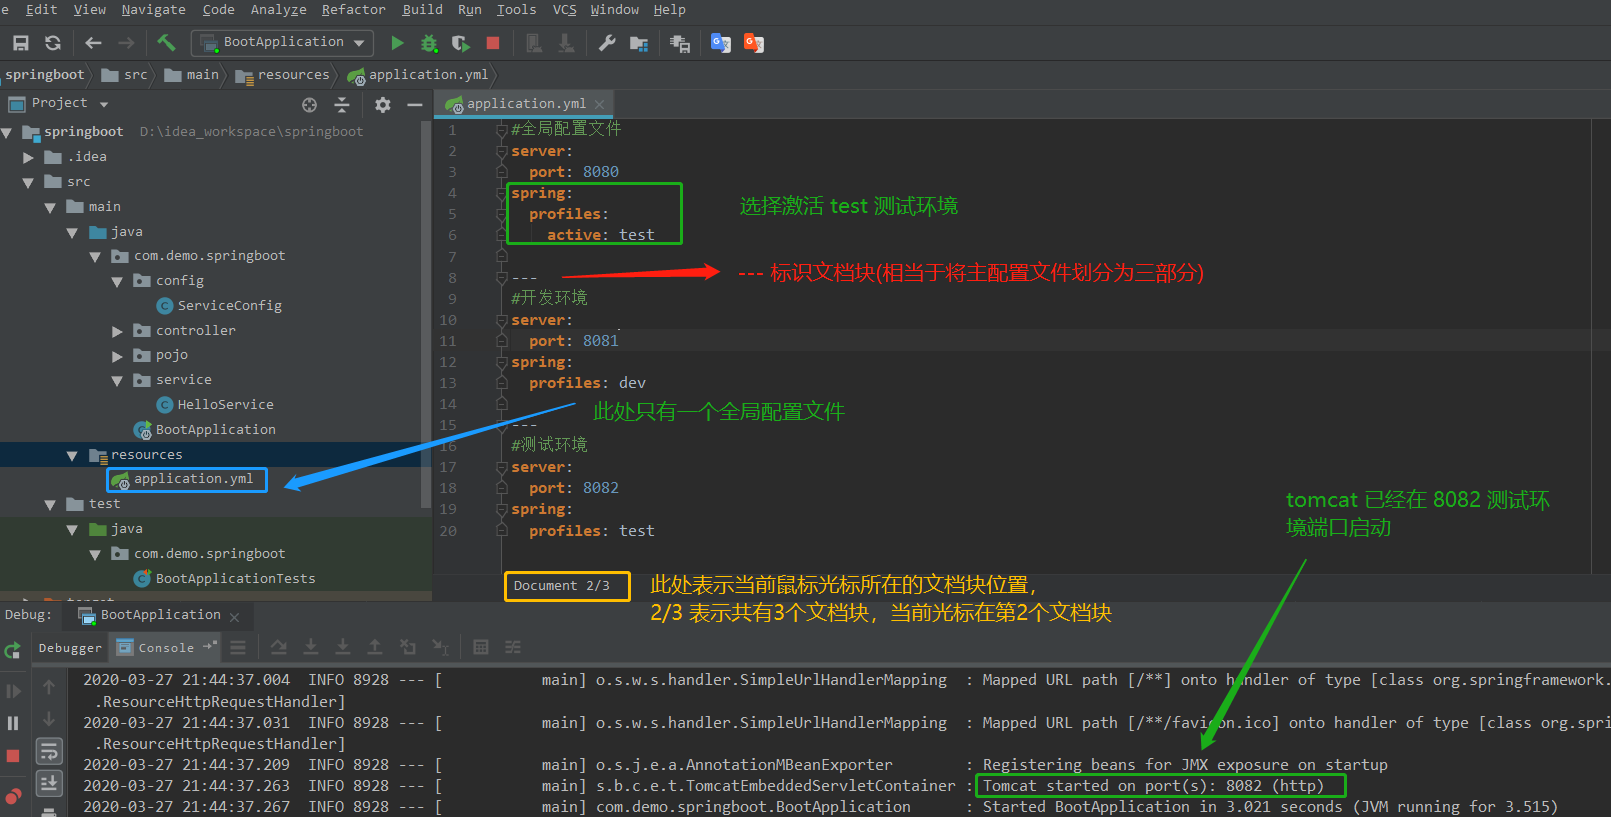Collapse the config package arrow
1611x817 pixels.
tap(117, 282)
